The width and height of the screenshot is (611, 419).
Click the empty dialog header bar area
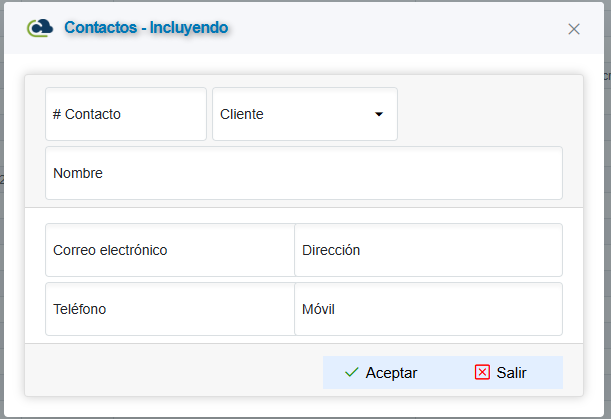(x=400, y=28)
